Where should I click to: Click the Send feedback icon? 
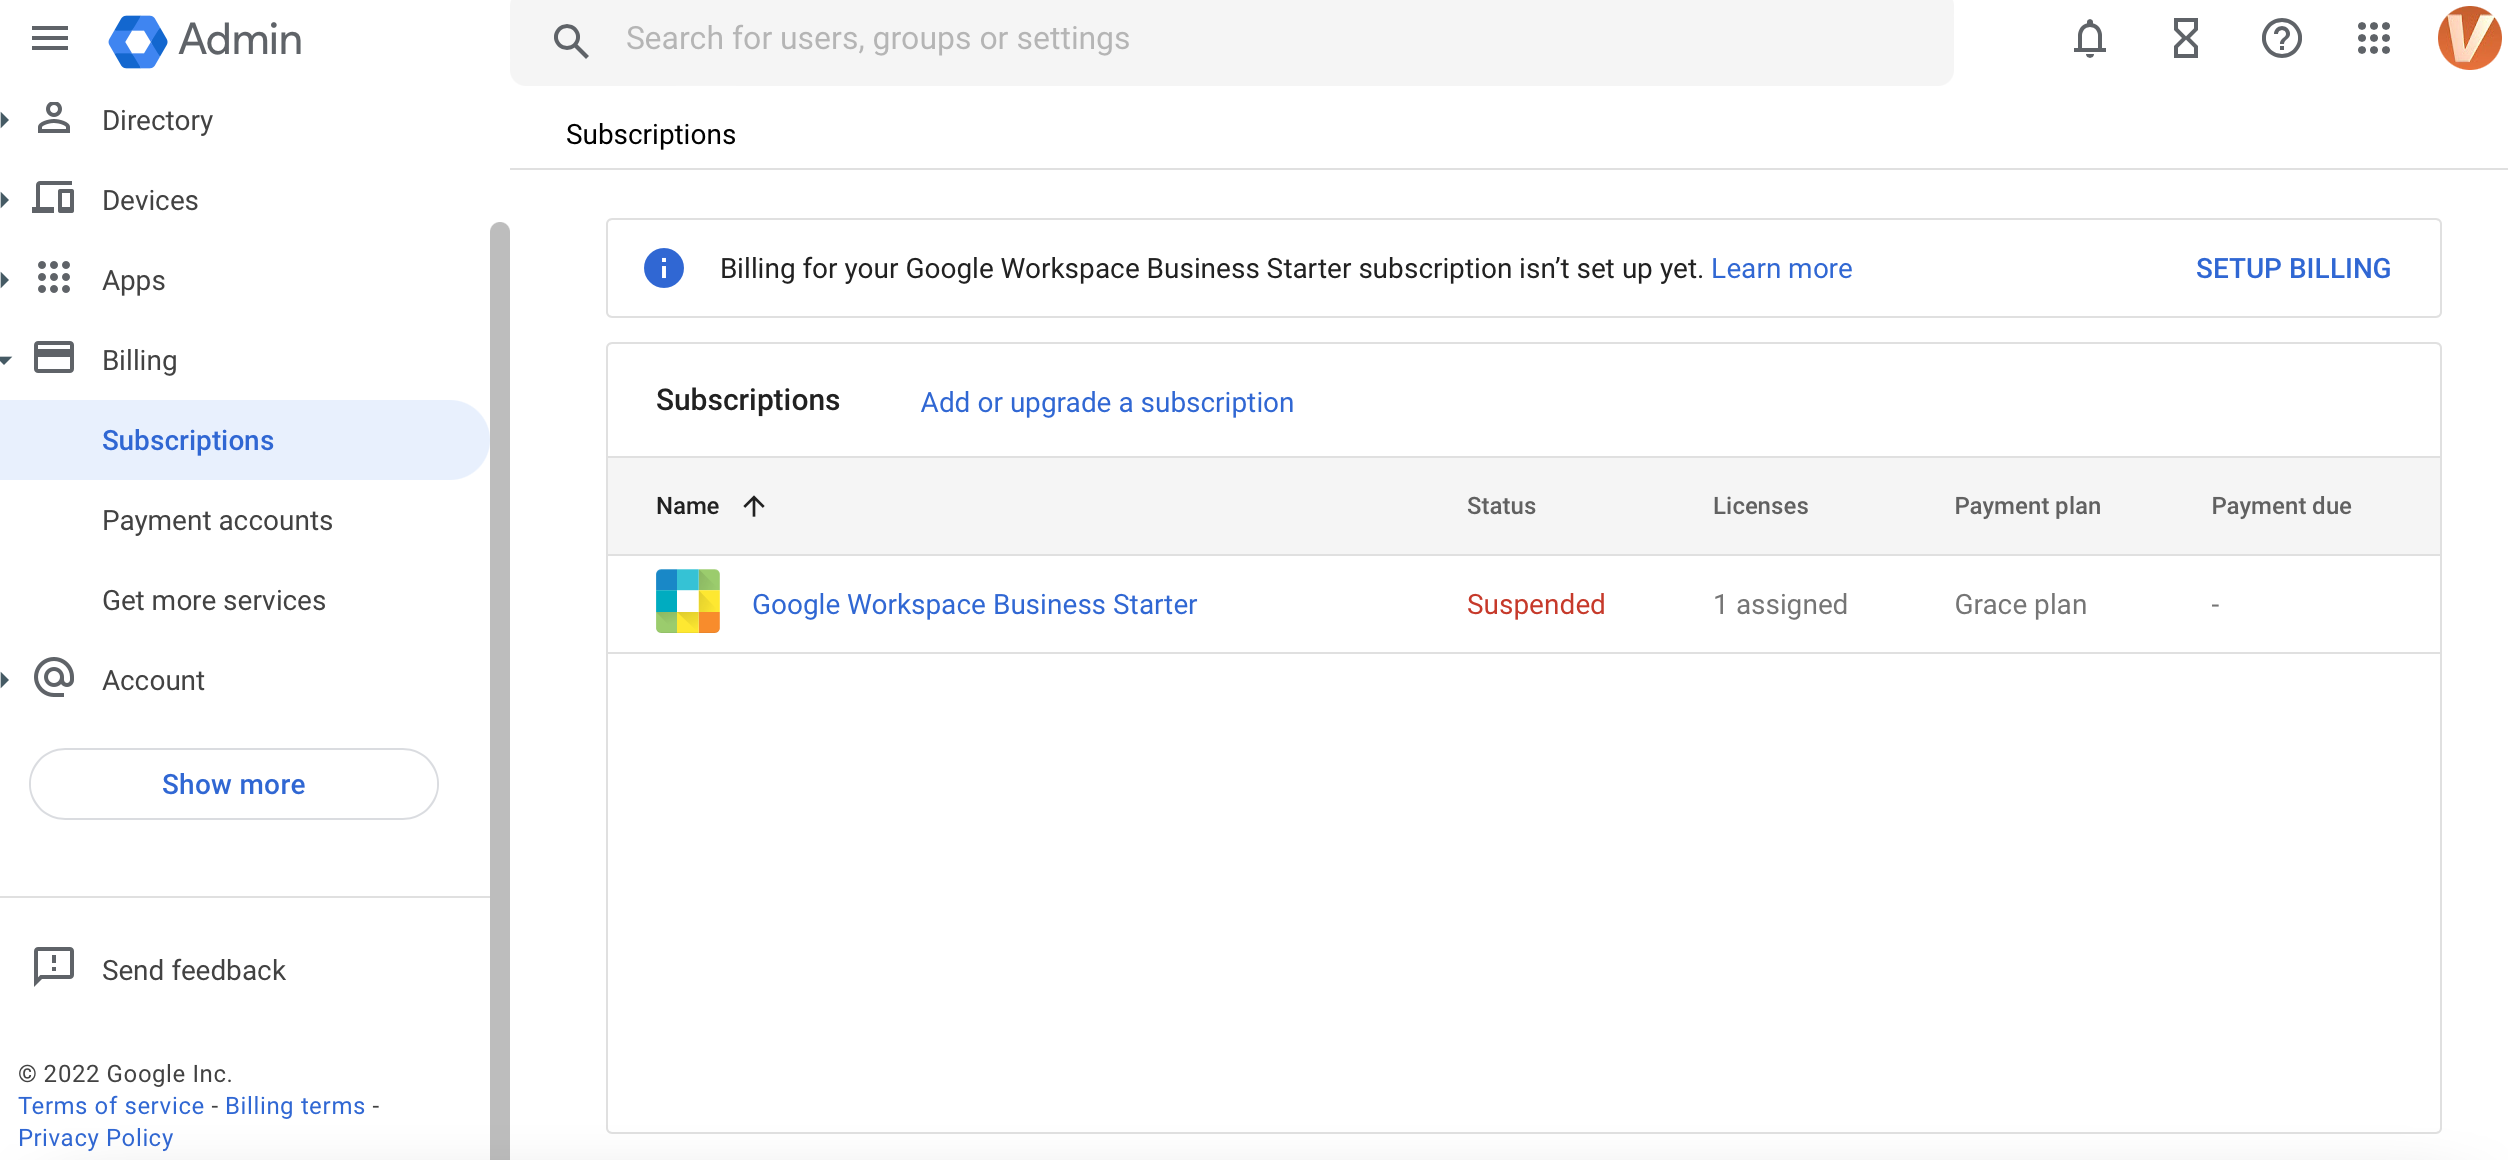(x=52, y=966)
